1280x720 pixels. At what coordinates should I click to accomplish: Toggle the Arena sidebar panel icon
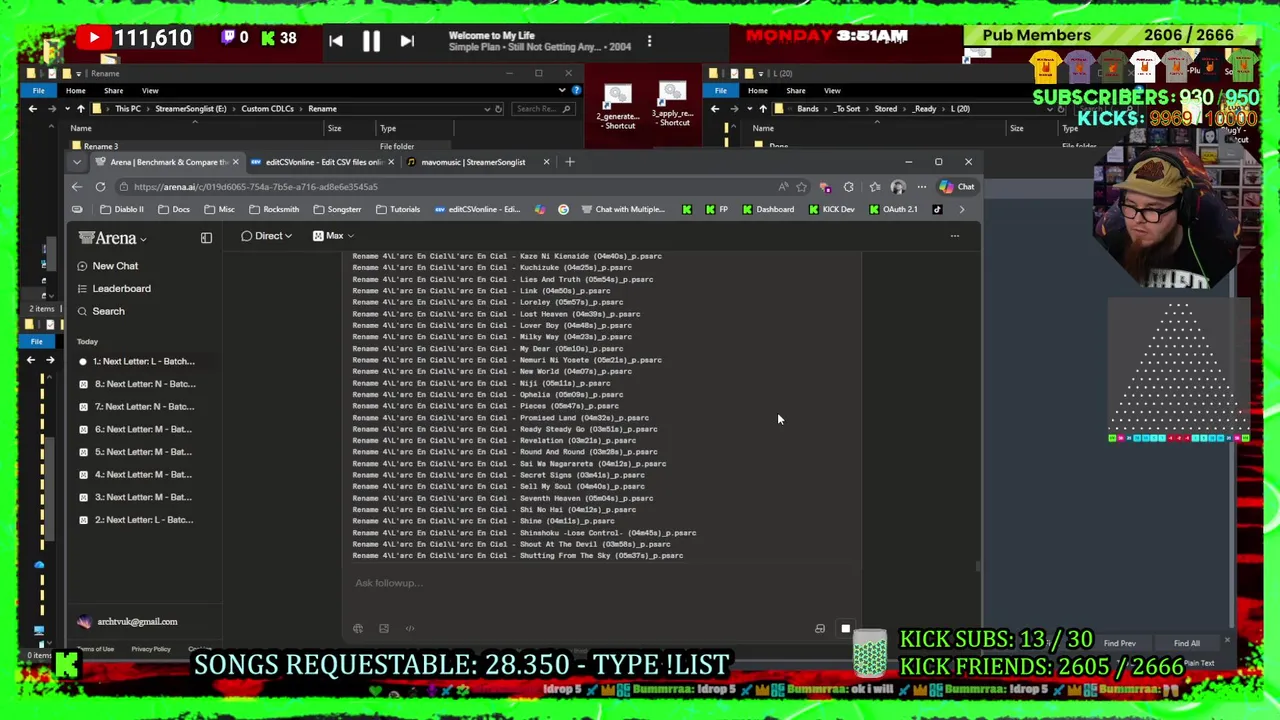[x=206, y=238]
